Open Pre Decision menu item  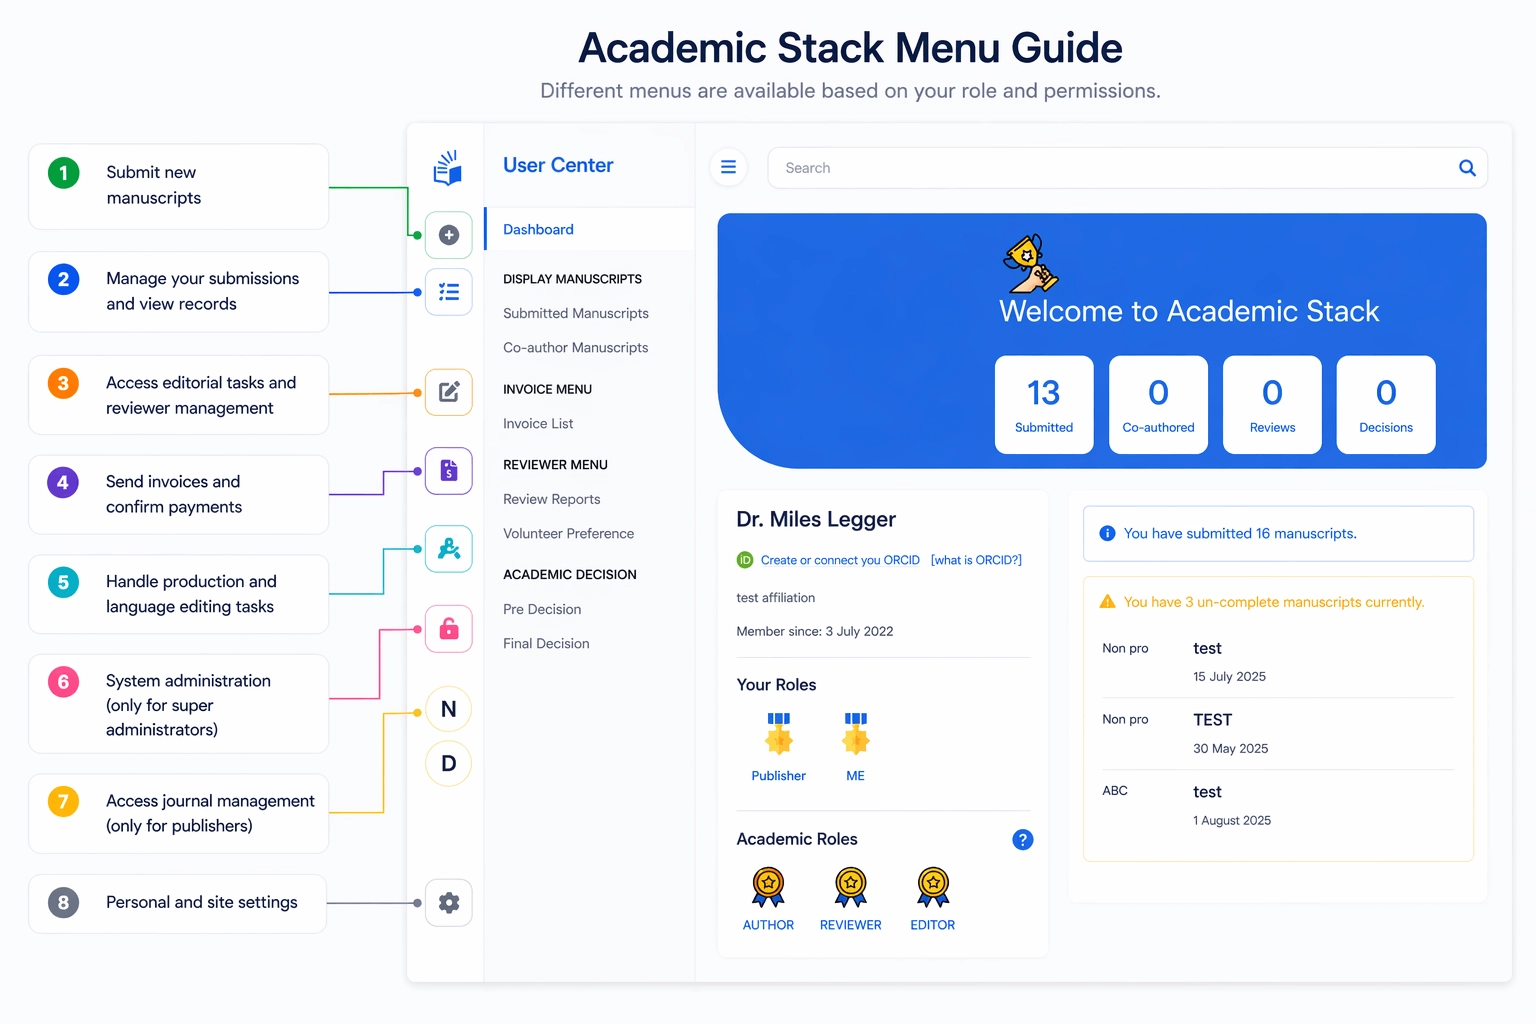[x=542, y=609]
